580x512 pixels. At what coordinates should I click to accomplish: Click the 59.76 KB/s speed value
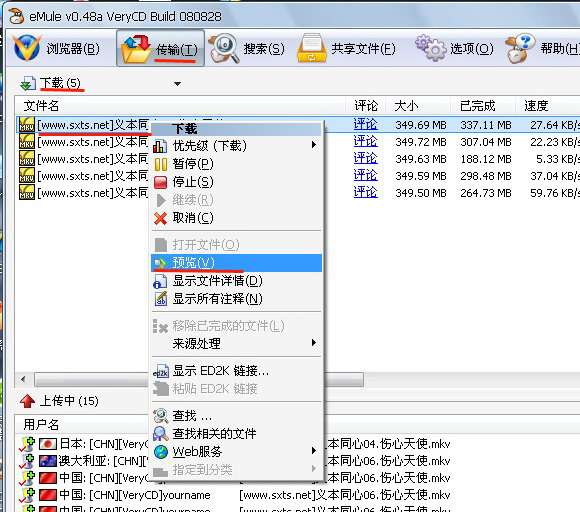554,193
